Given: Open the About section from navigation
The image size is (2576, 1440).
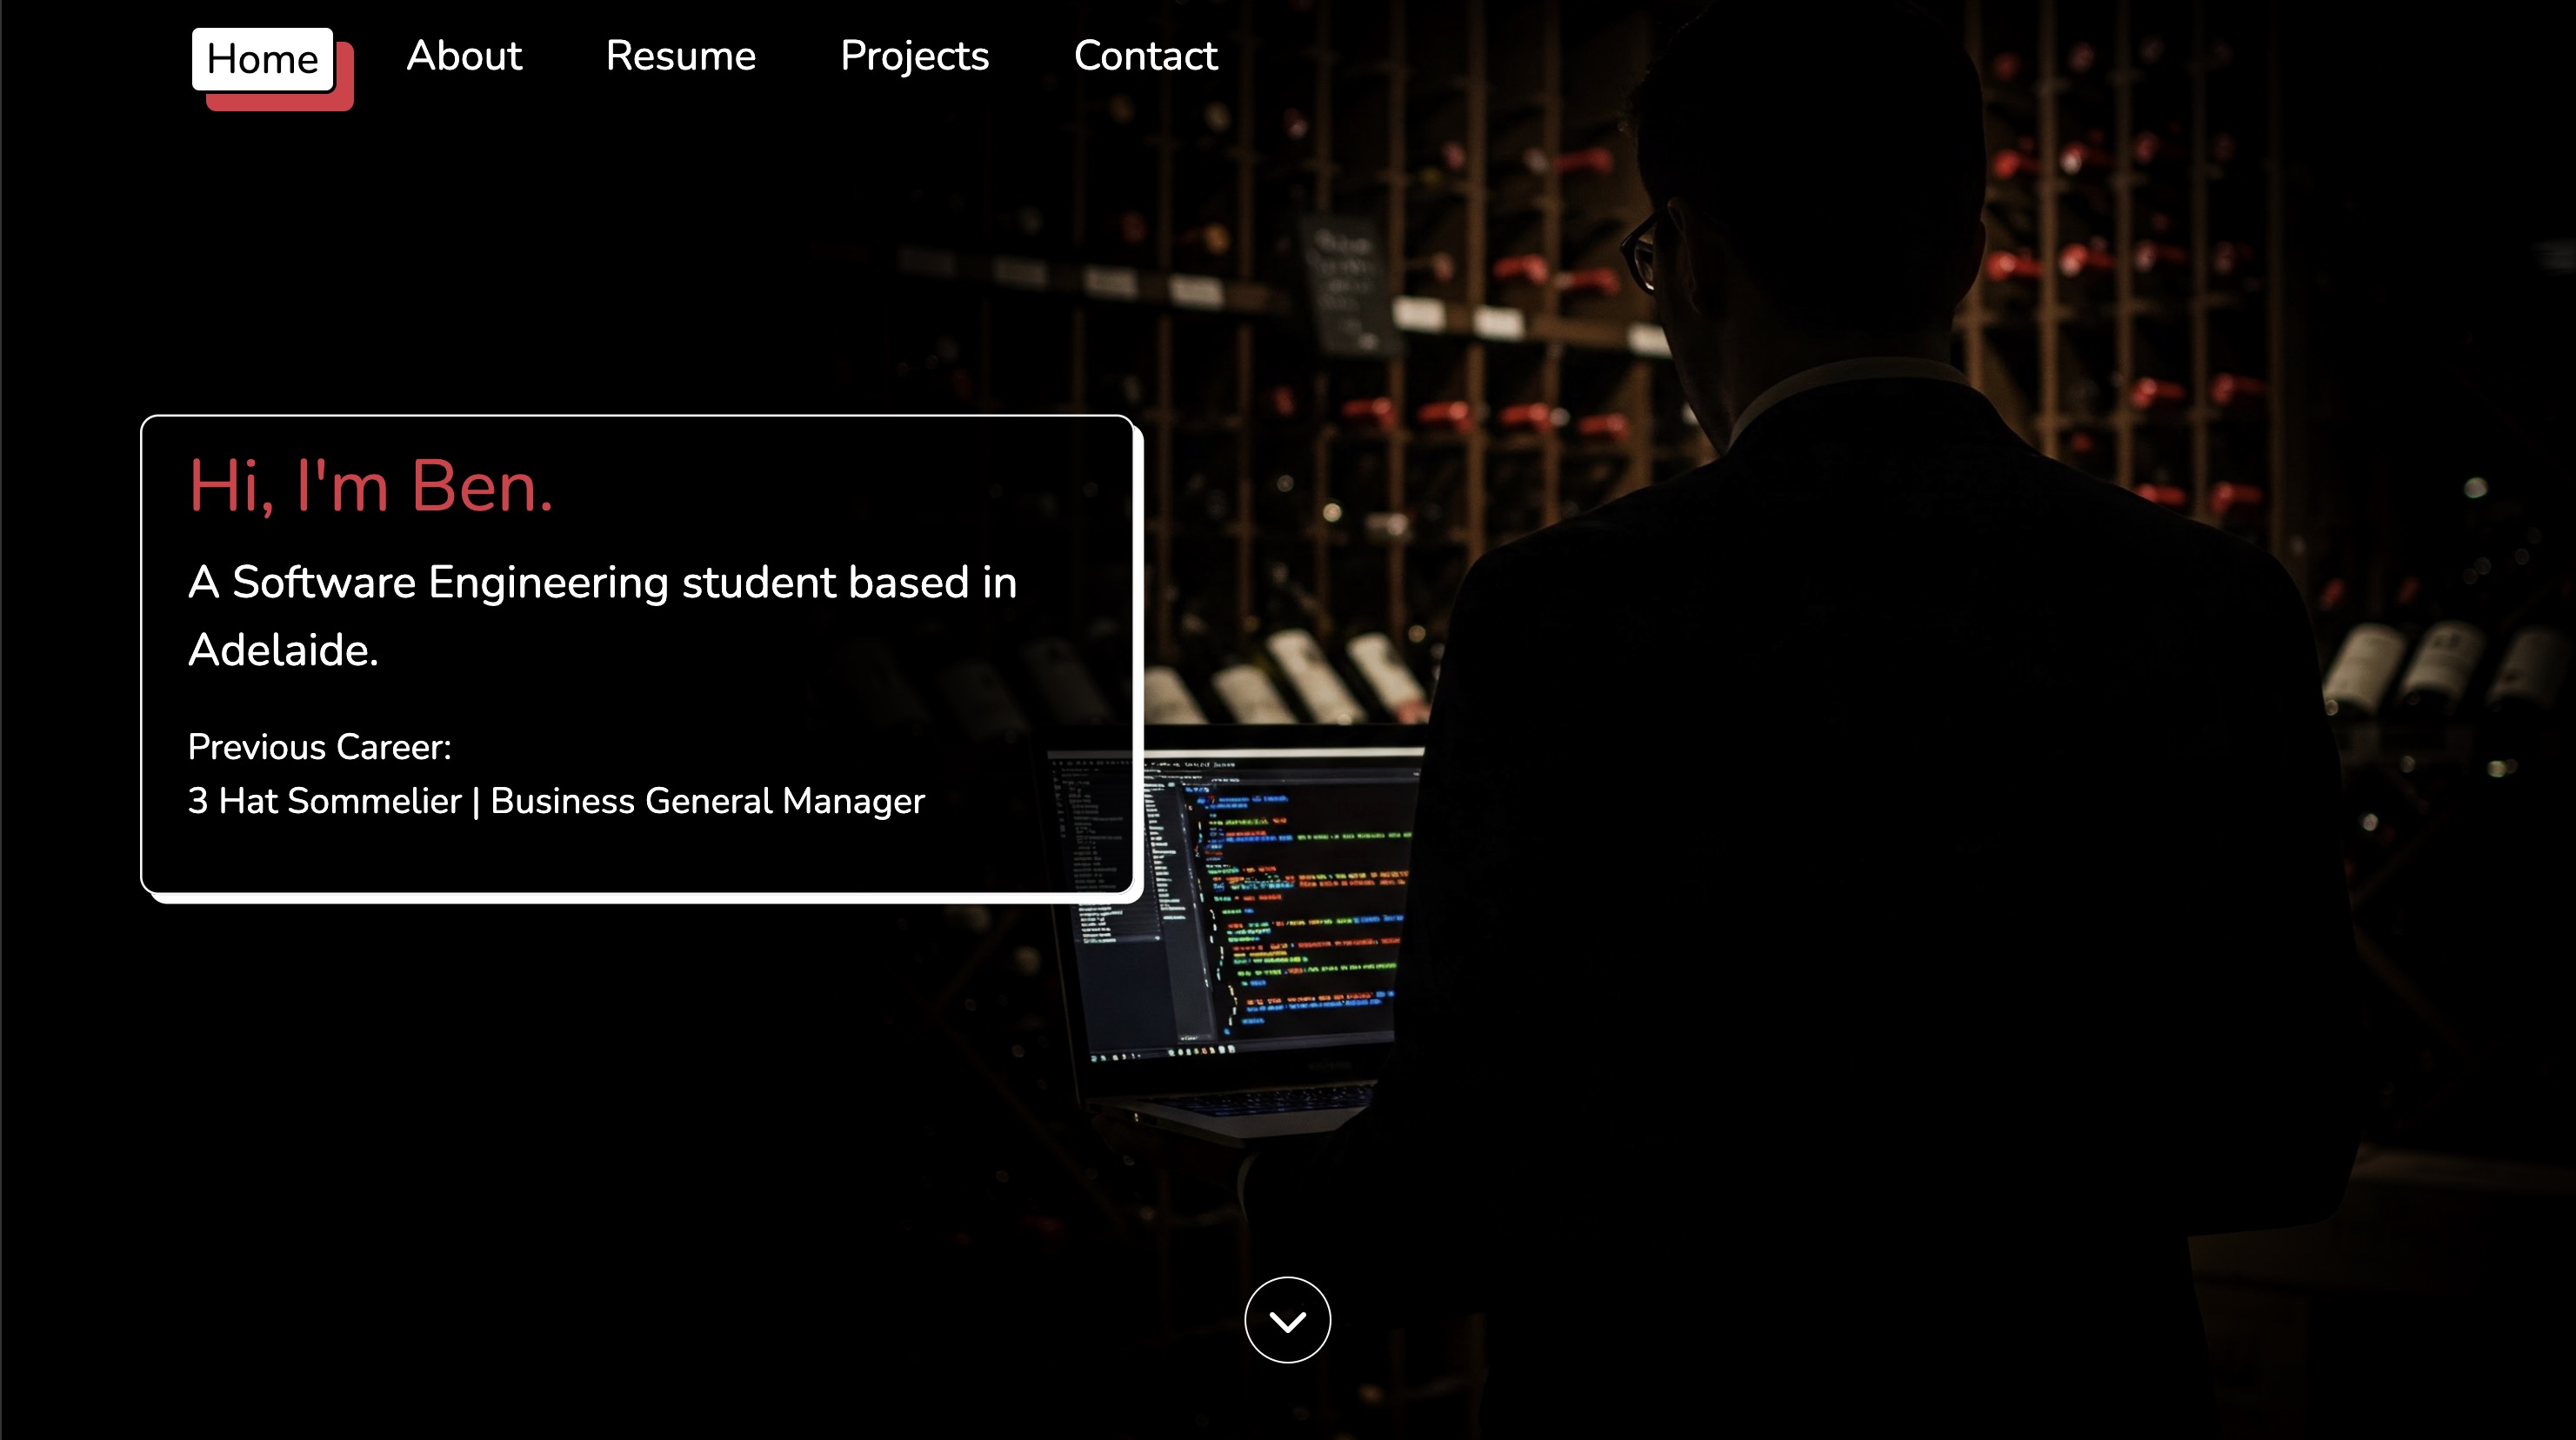Looking at the screenshot, I should click(x=464, y=57).
